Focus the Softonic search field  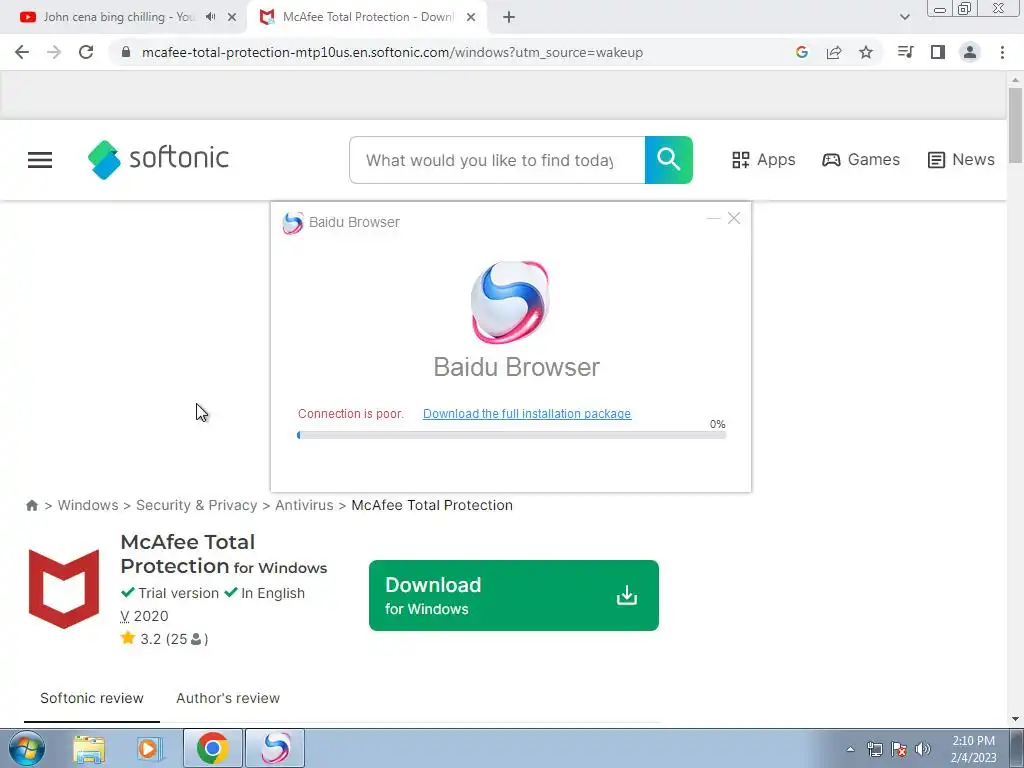point(497,160)
